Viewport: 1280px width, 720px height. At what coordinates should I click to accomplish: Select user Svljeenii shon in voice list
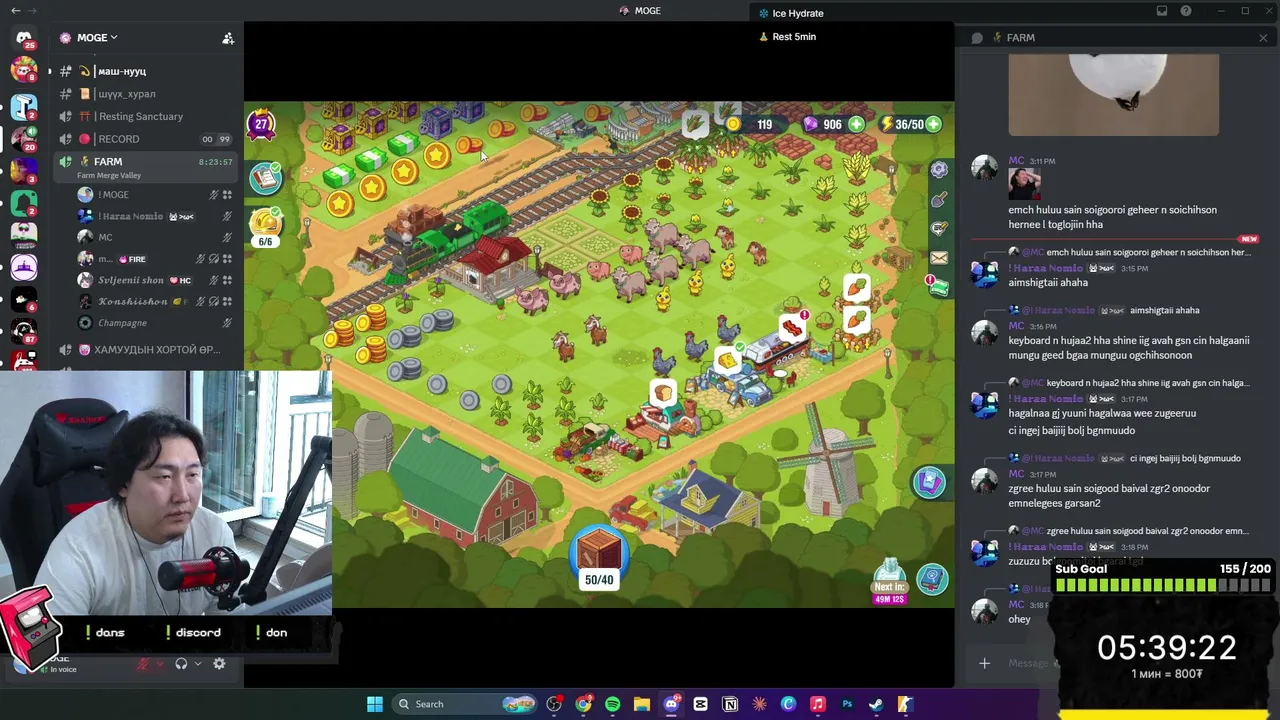tap(154, 280)
